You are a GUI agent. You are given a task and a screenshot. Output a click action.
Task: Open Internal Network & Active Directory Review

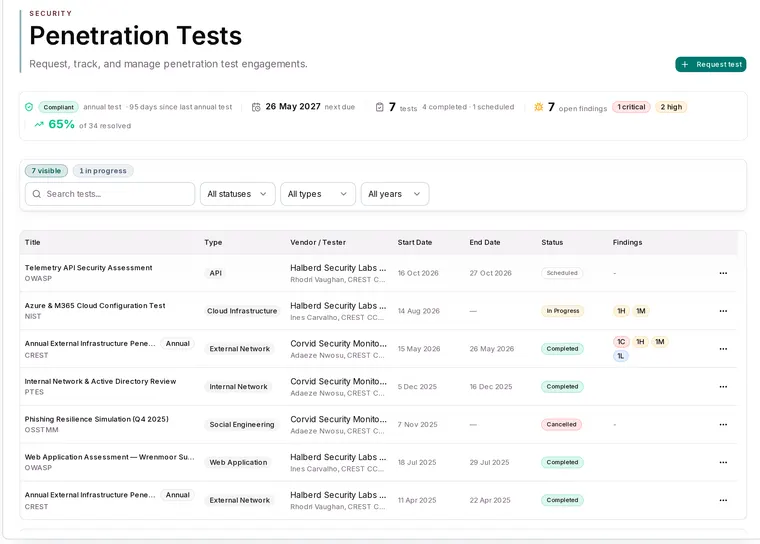point(100,381)
